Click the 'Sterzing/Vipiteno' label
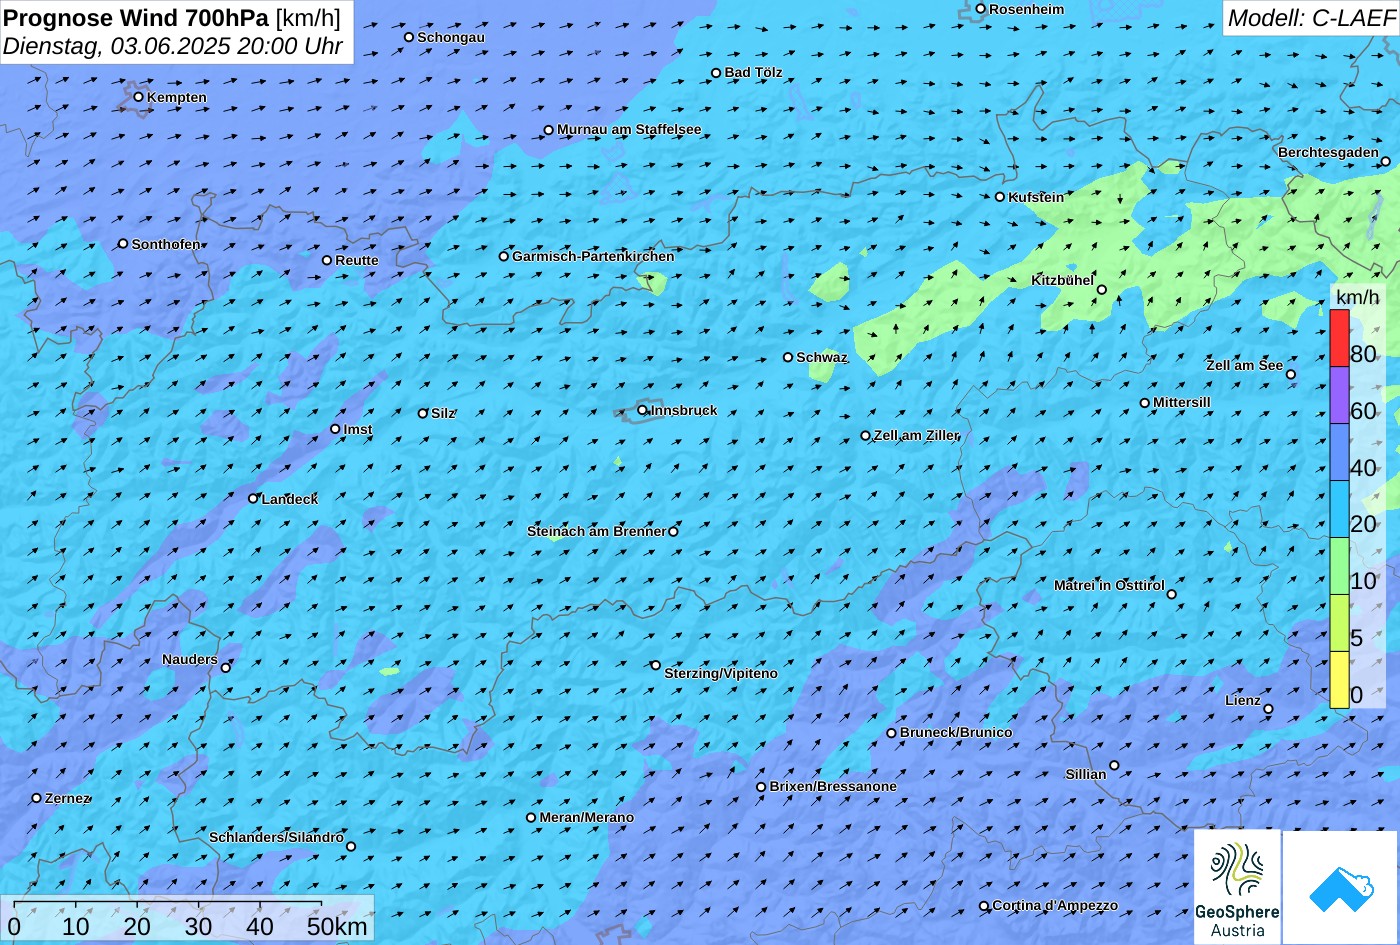This screenshot has width=1400, height=945. [721, 673]
